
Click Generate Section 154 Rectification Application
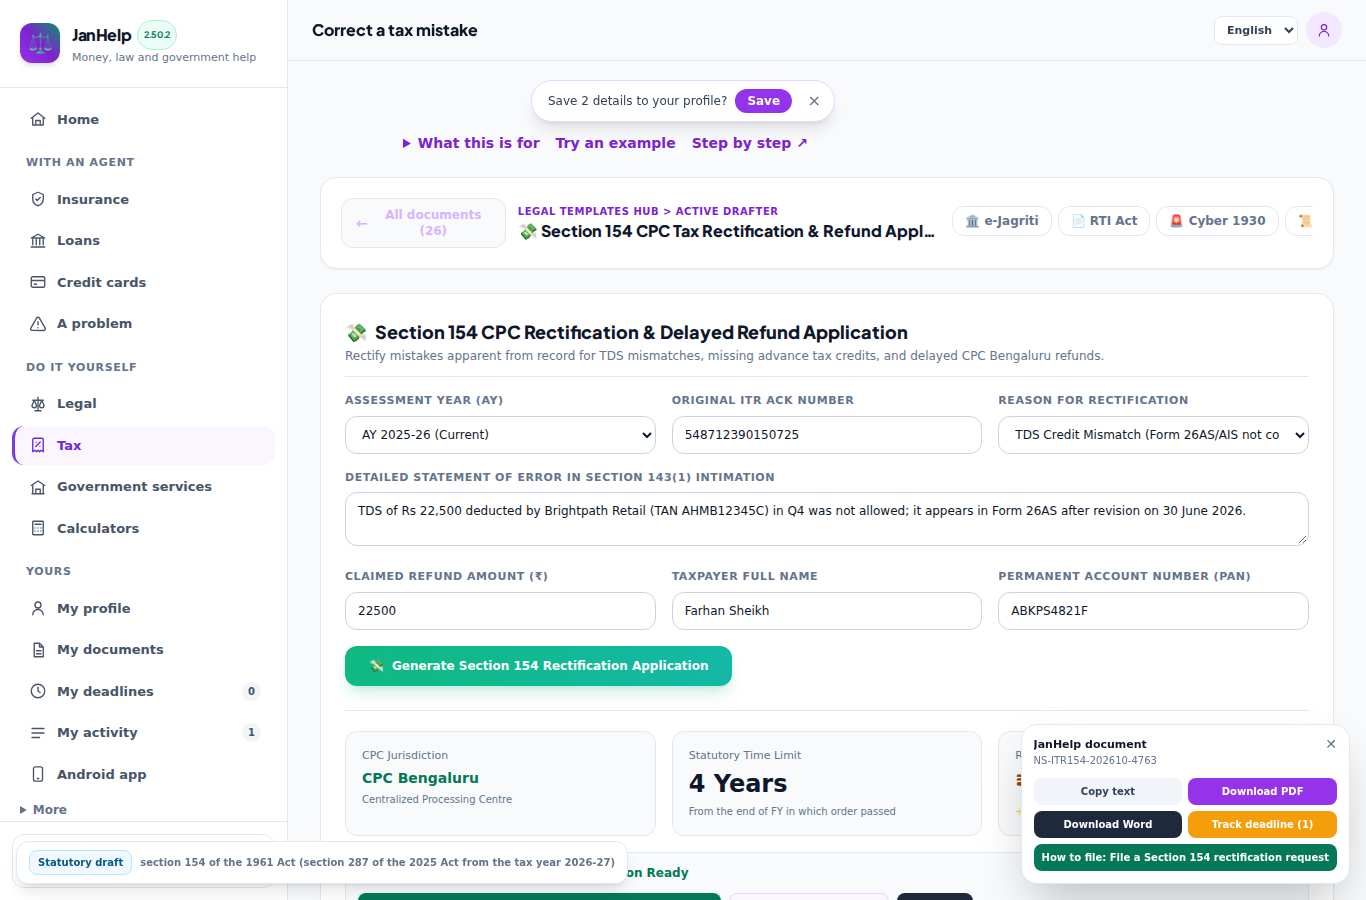[538, 666]
